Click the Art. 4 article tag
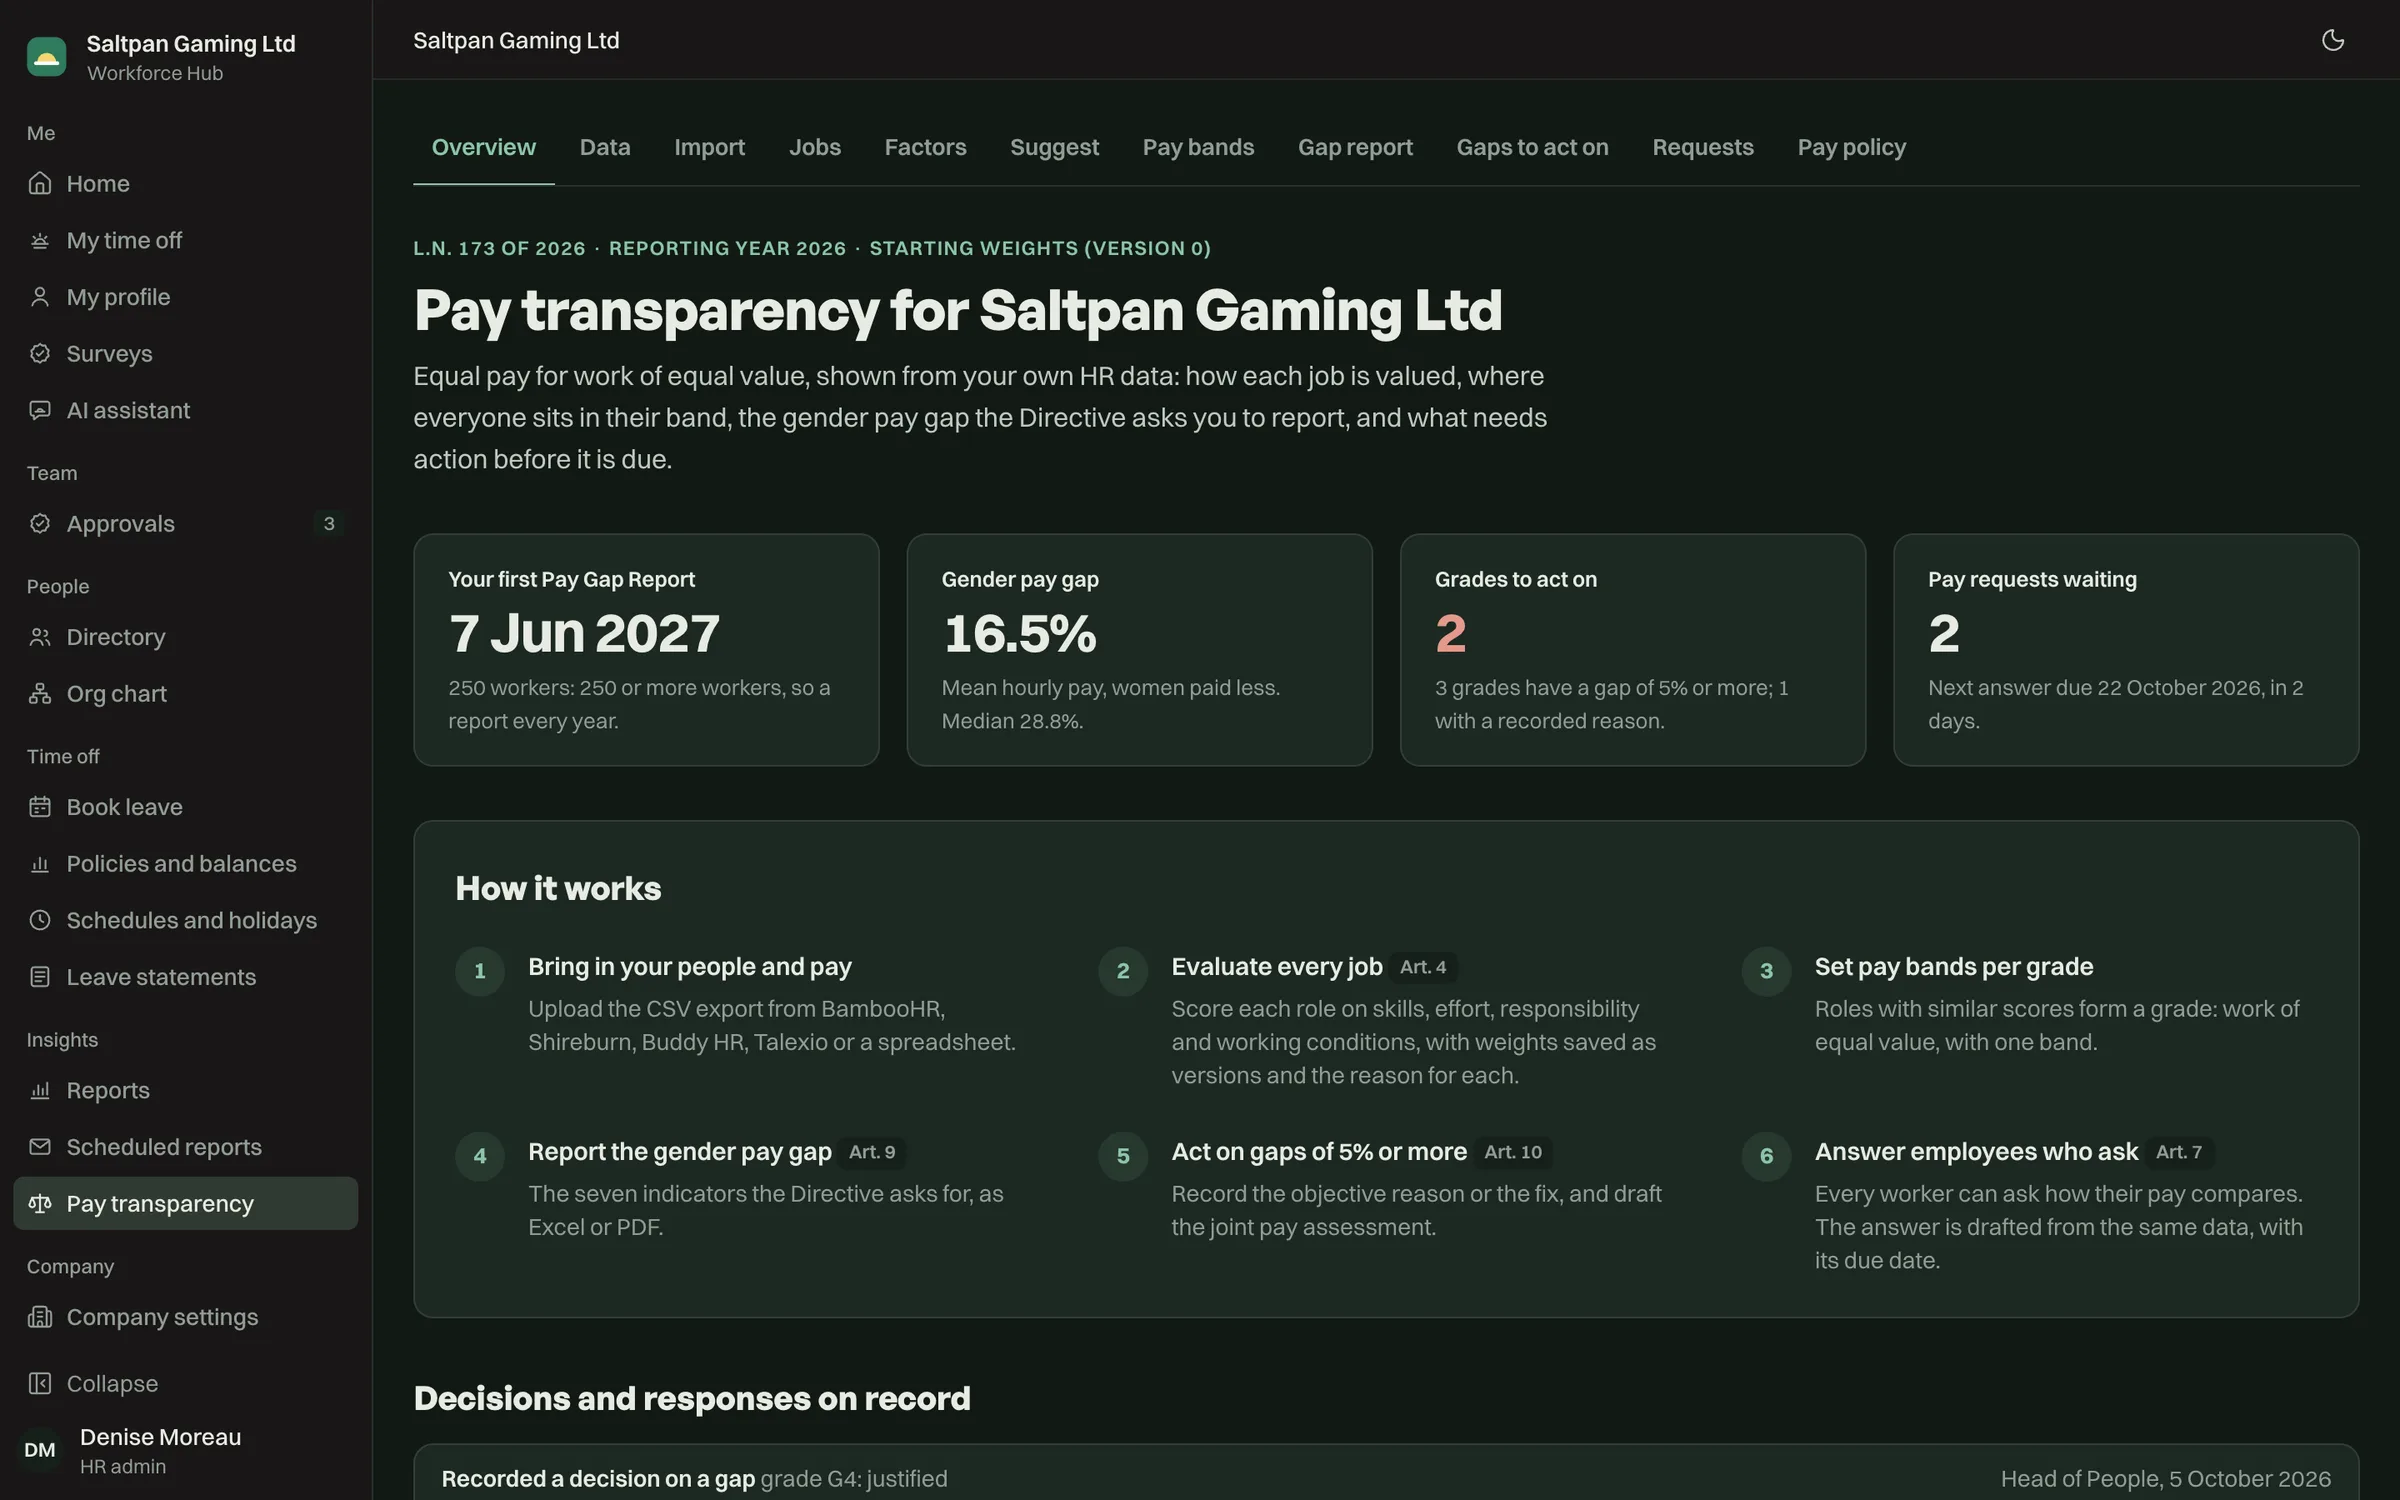Viewport: 2400px width, 1500px height. click(x=1423, y=967)
